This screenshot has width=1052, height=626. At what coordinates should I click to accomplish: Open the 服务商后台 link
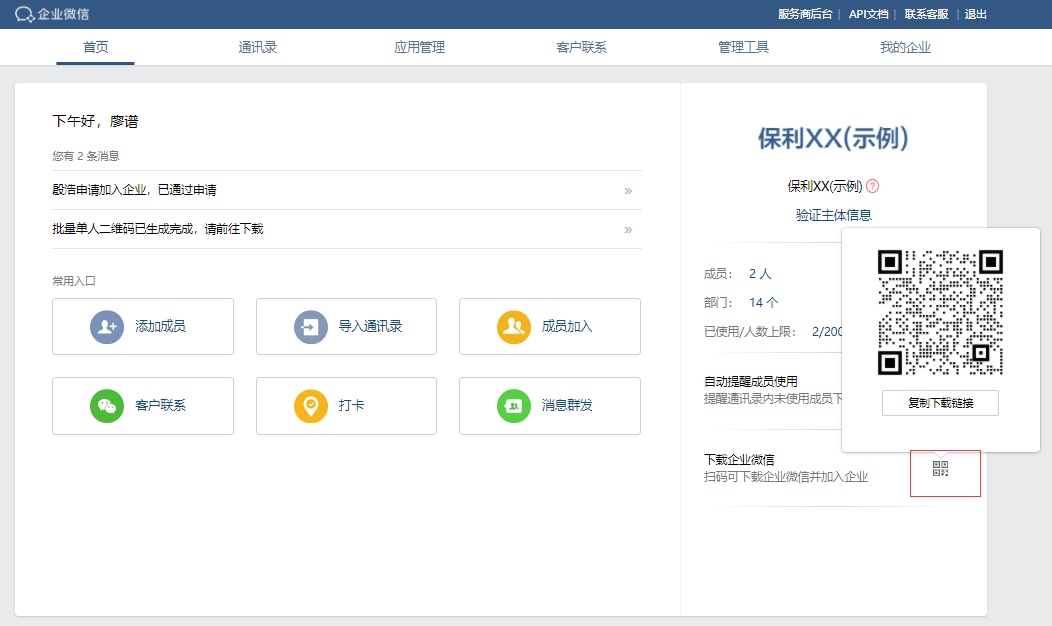[805, 14]
